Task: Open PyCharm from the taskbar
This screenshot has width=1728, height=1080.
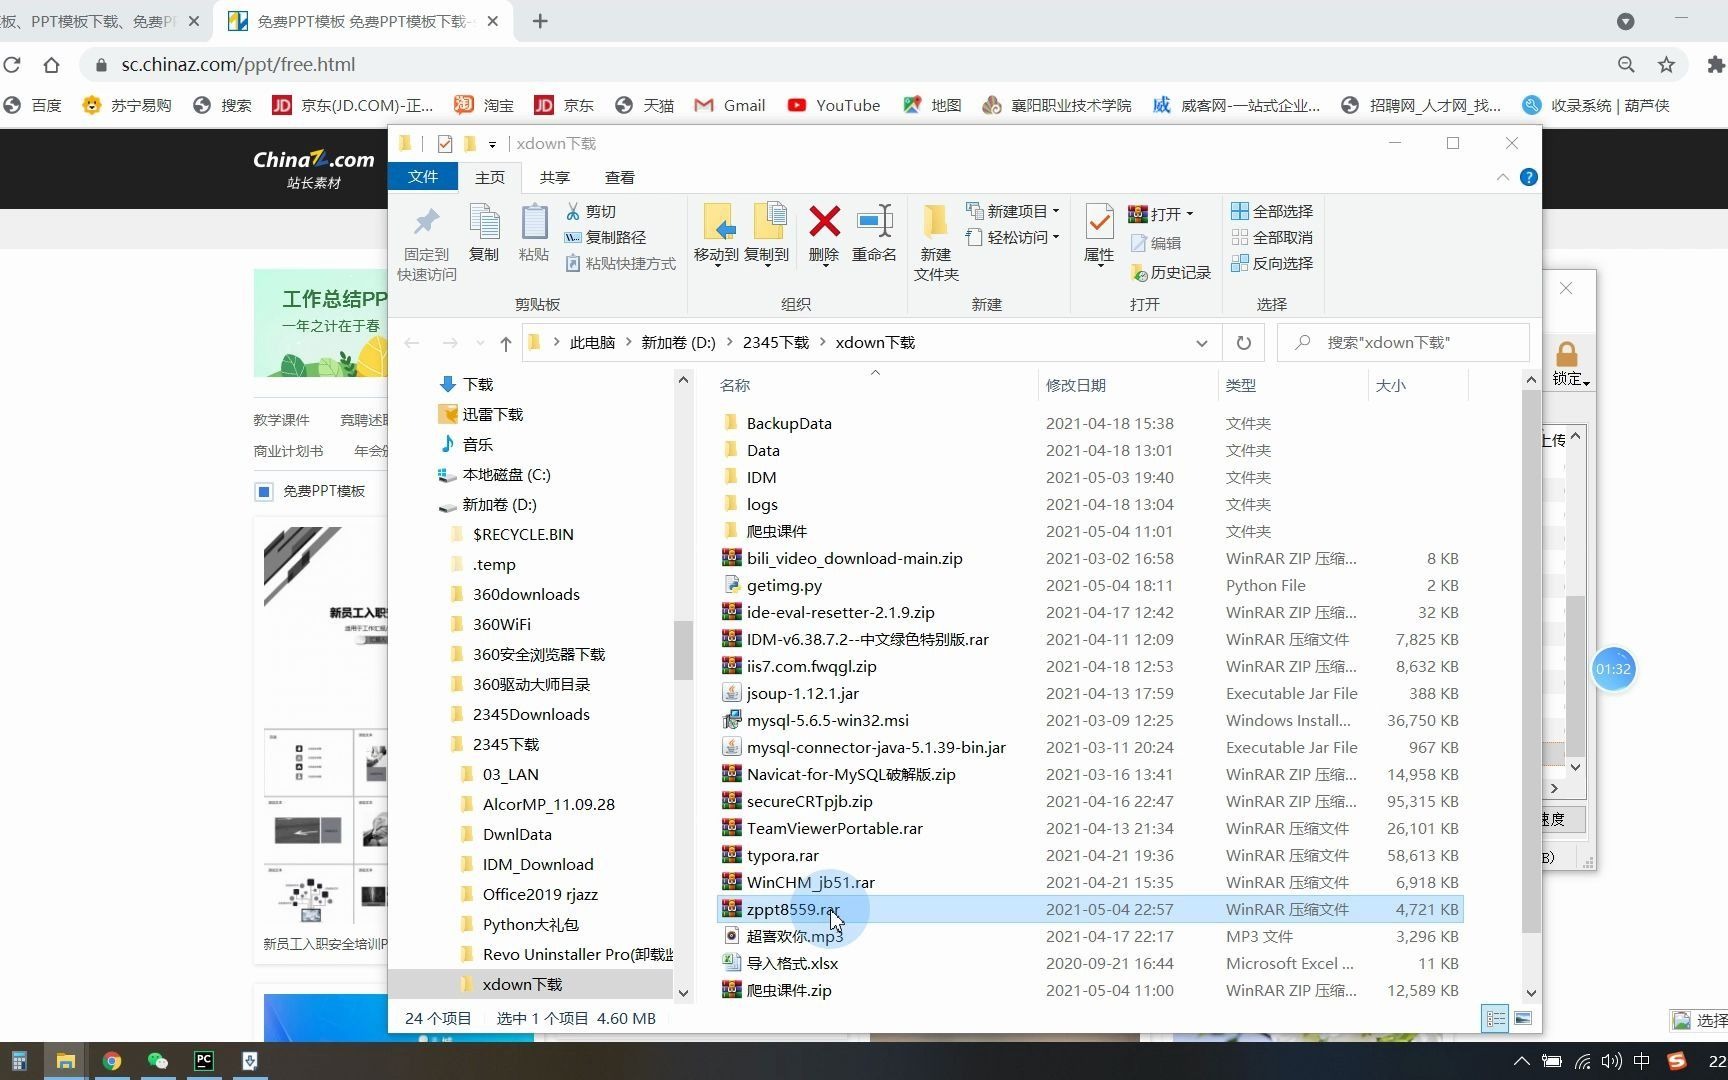Action: click(x=204, y=1061)
